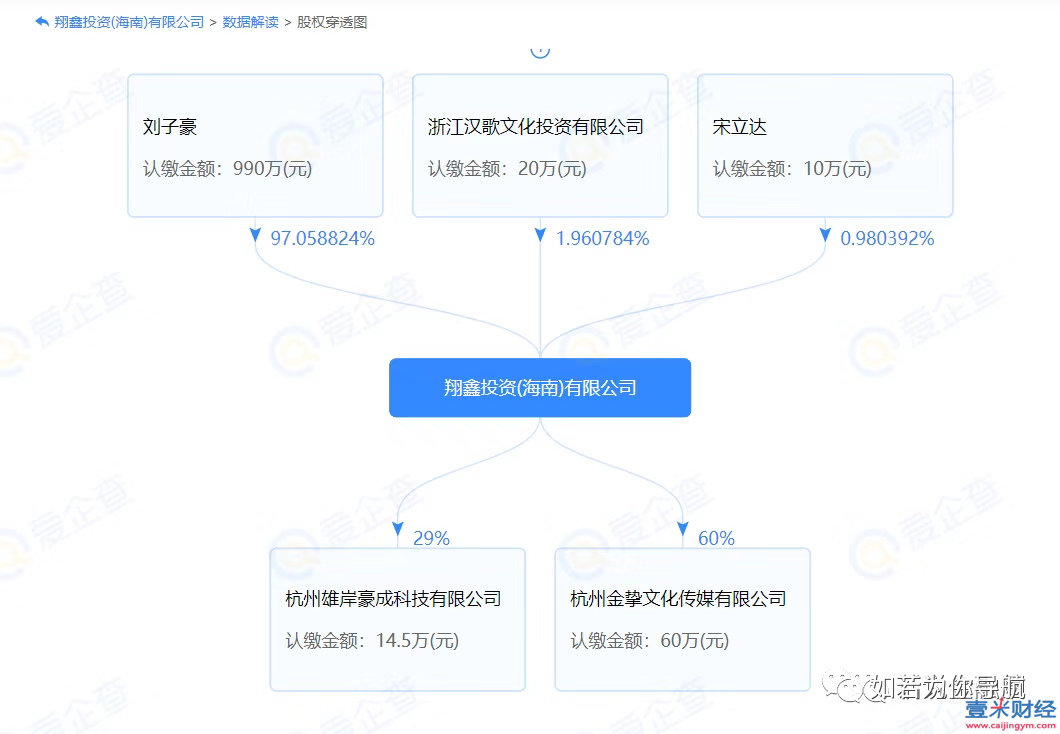Click central node 翔鑫投资(海南)有限公司

pyautogui.click(x=539, y=387)
